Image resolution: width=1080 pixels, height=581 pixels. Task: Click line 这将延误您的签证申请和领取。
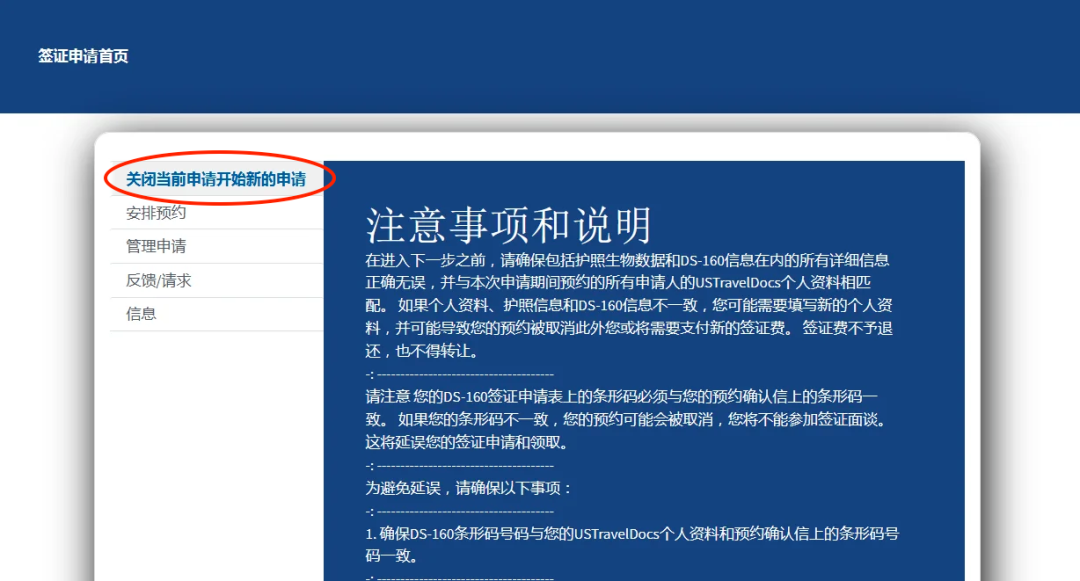coord(468,442)
